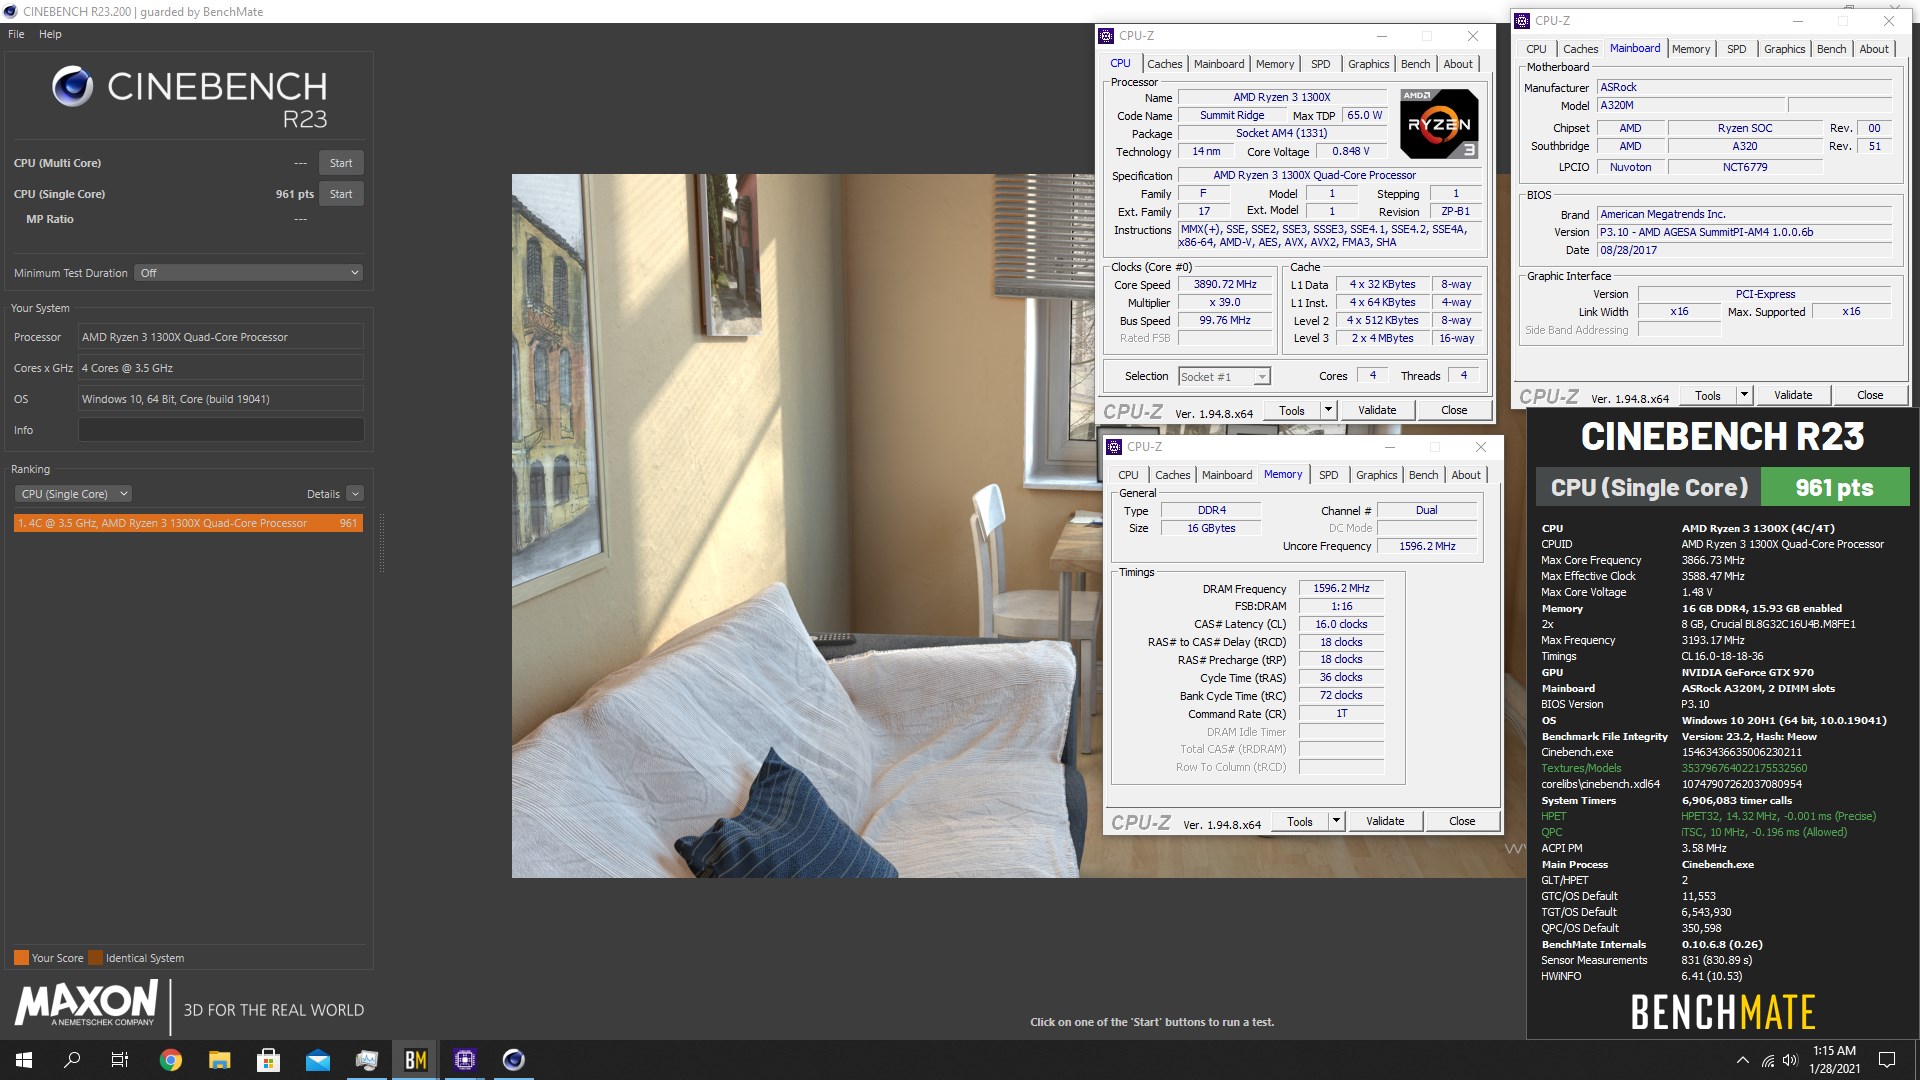The image size is (1920, 1080).
Task: Open Graphics tab in CPU-Z Mainboard window
Action: pyautogui.click(x=1784, y=49)
